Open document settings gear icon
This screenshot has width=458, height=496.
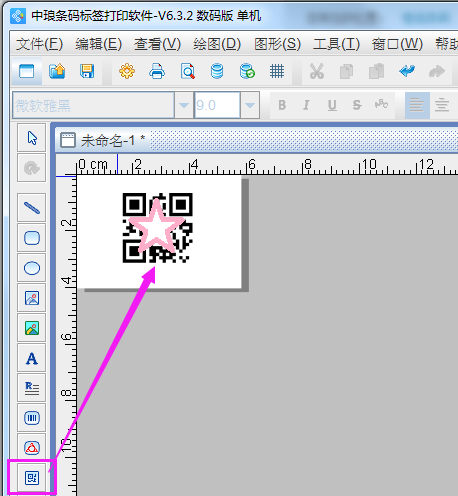pos(127,71)
